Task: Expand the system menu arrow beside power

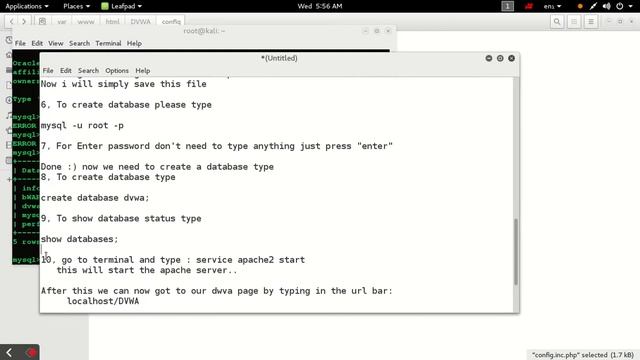Action: click(x=630, y=6)
